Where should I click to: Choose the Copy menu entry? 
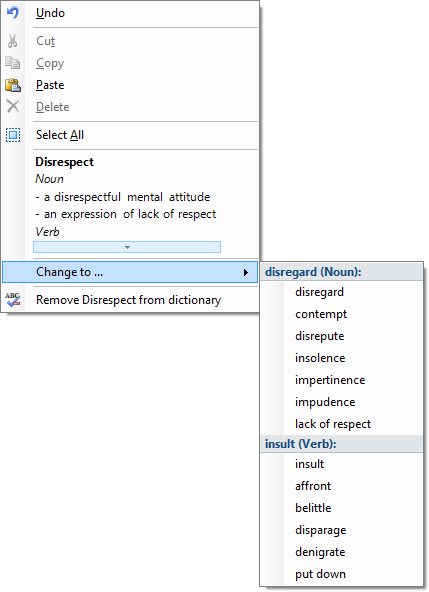(x=130, y=63)
